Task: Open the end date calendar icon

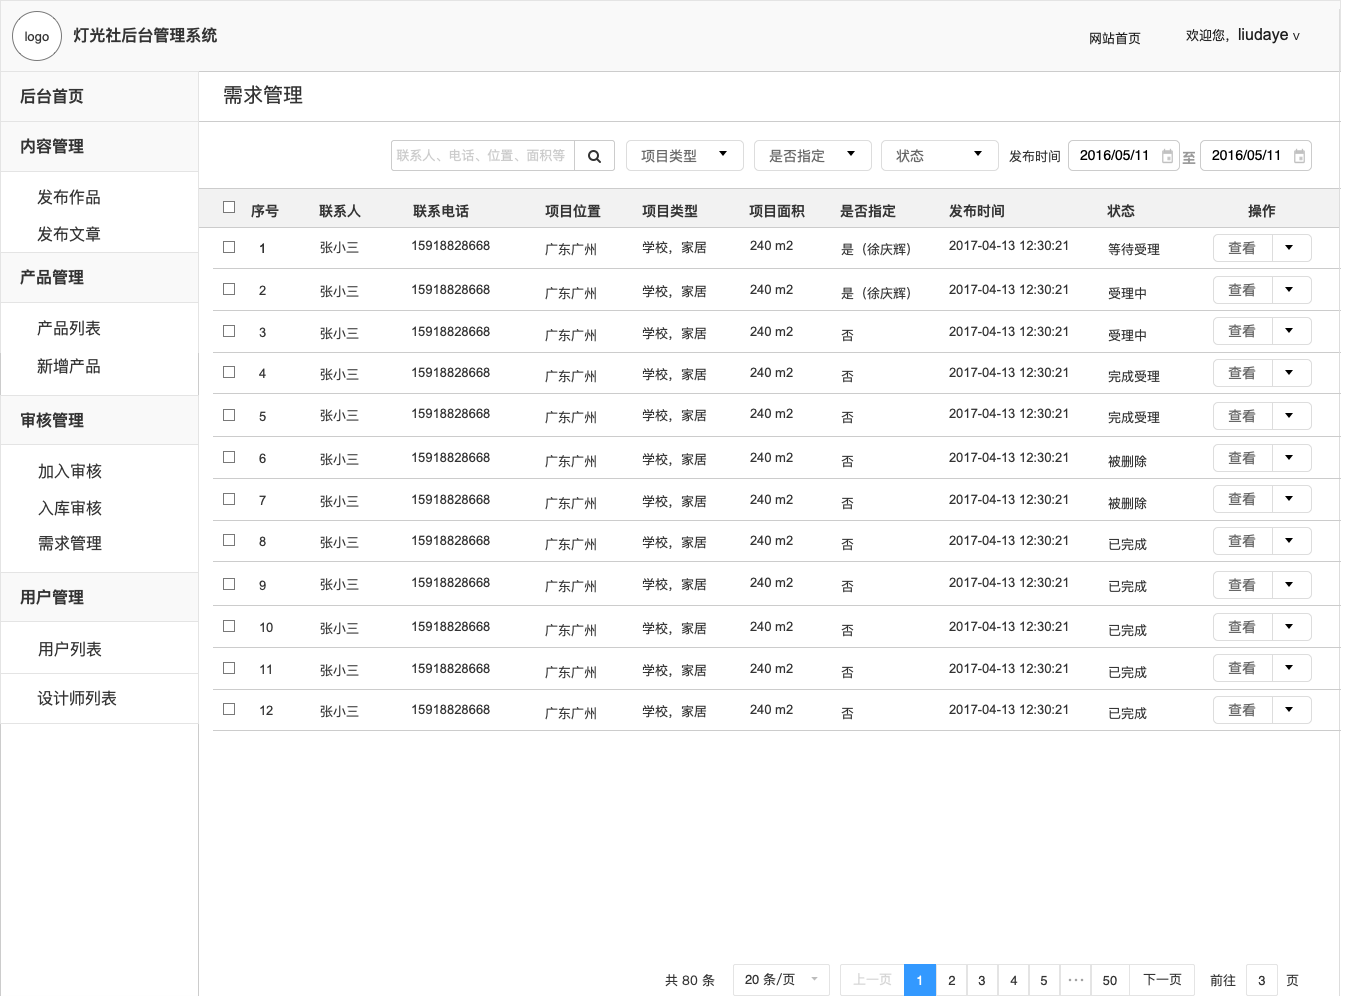Action: (1299, 156)
